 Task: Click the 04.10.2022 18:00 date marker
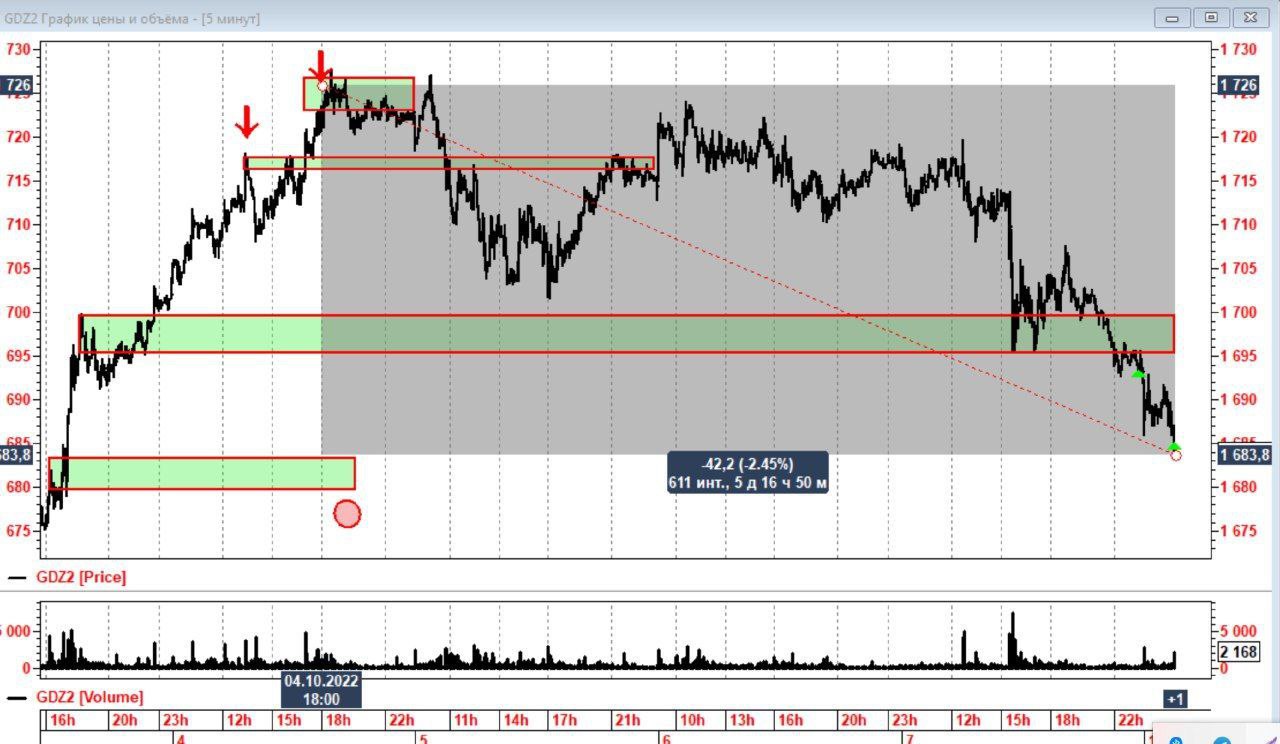click(x=321, y=689)
